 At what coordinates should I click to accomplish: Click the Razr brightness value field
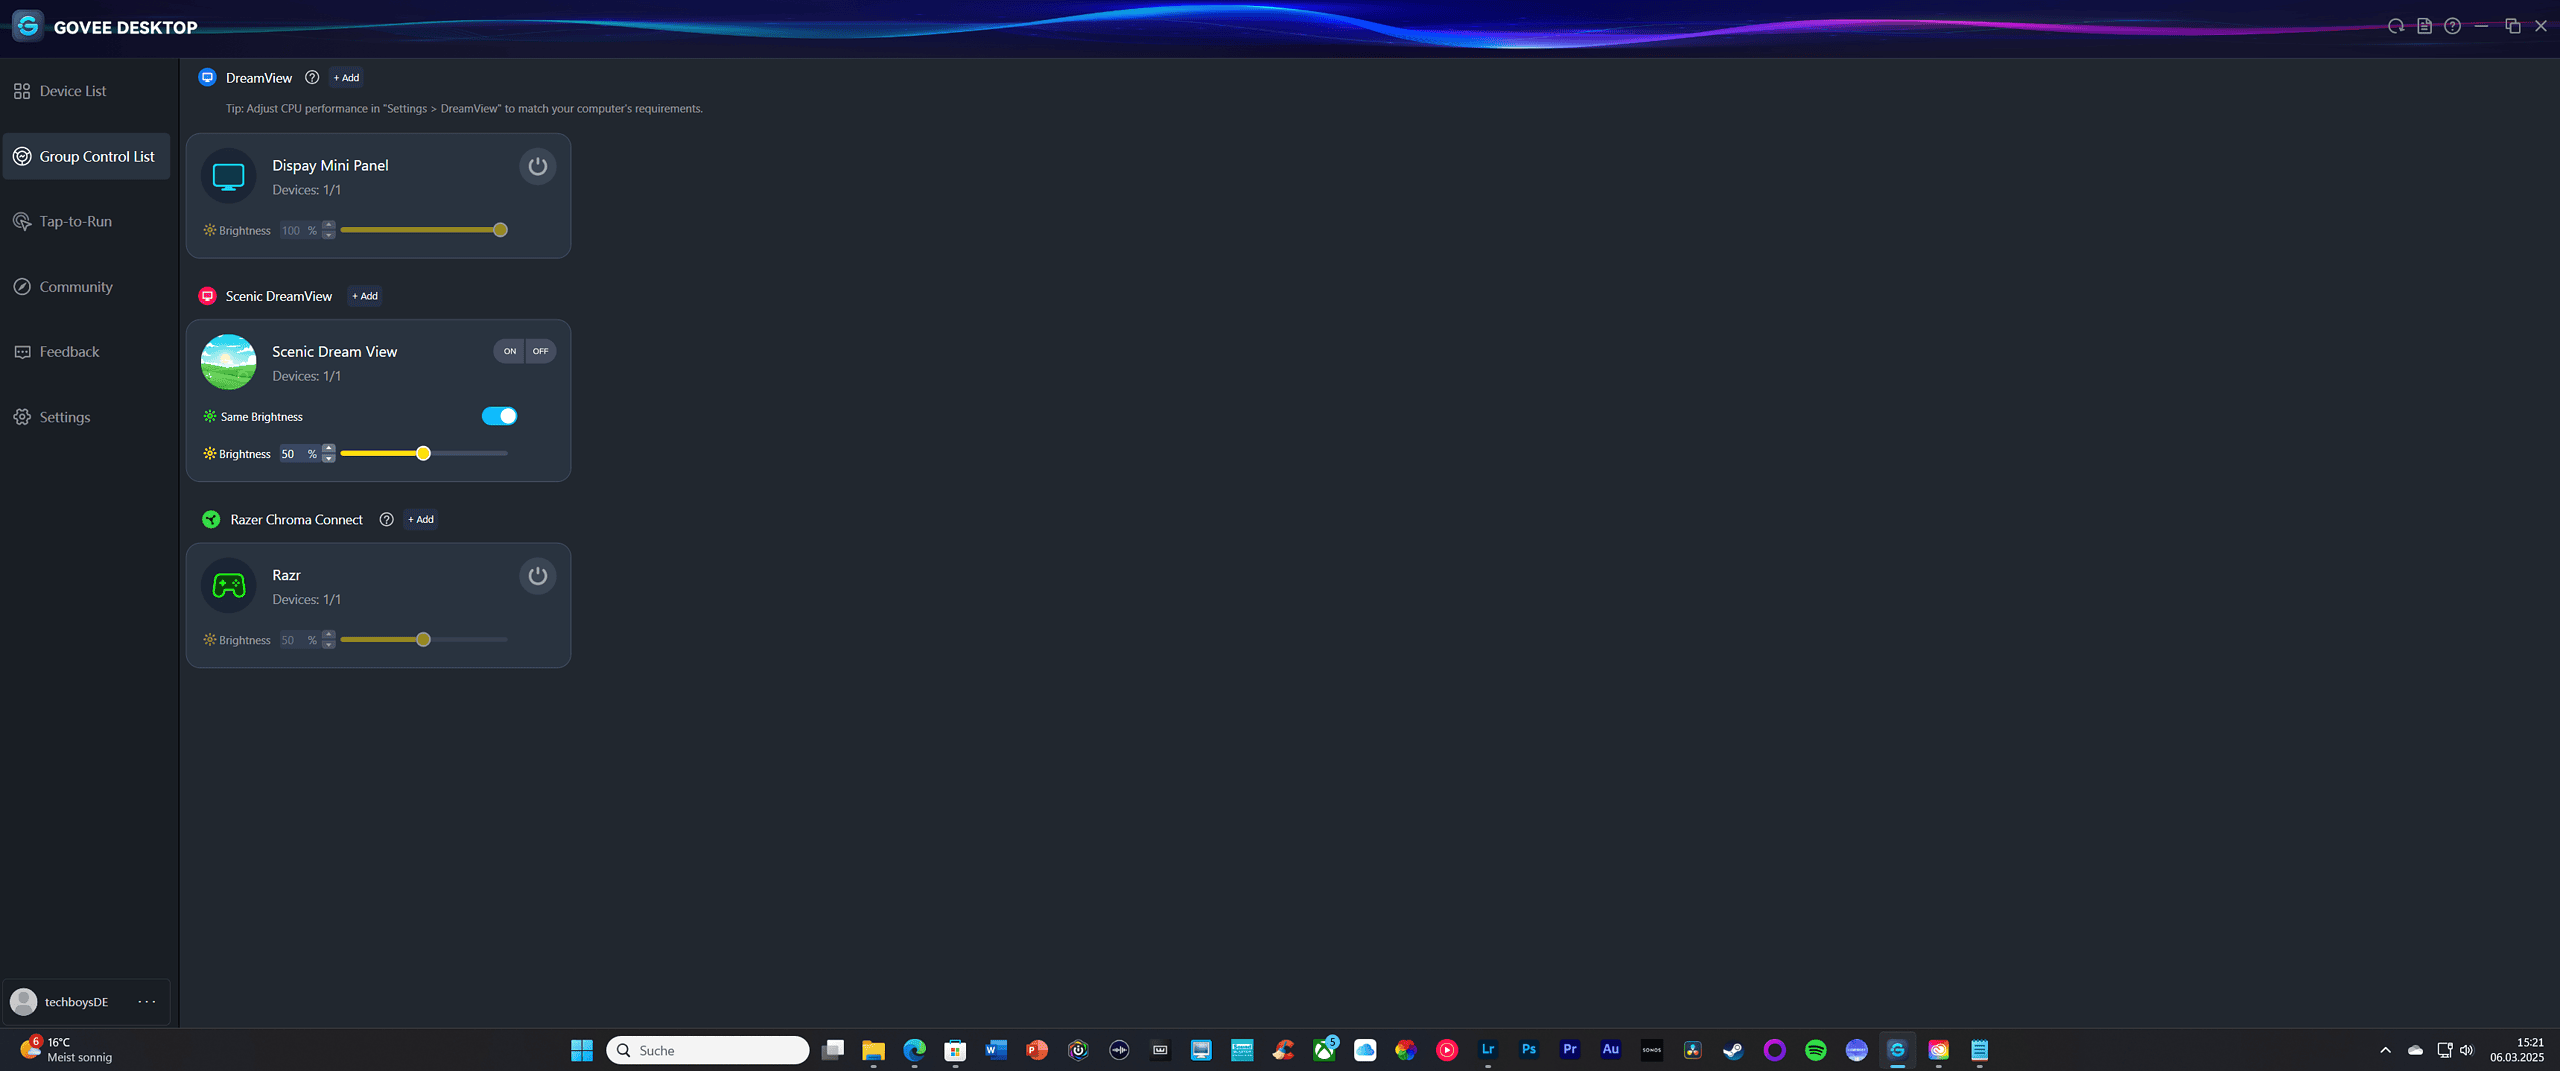(299, 640)
